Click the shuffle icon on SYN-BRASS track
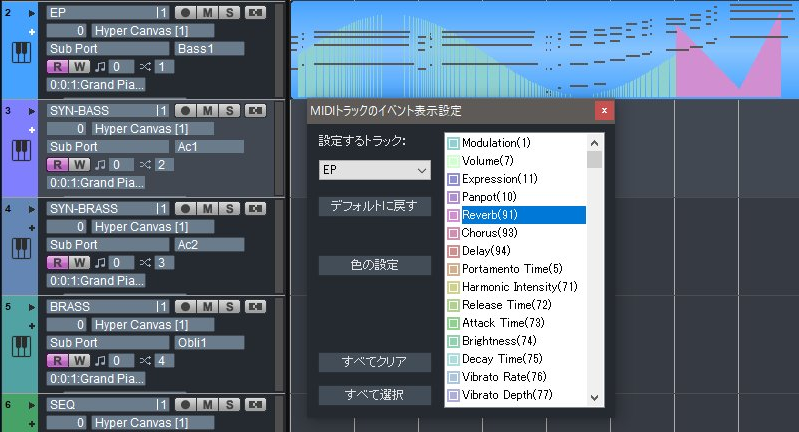This screenshot has width=799, height=432. (x=145, y=262)
